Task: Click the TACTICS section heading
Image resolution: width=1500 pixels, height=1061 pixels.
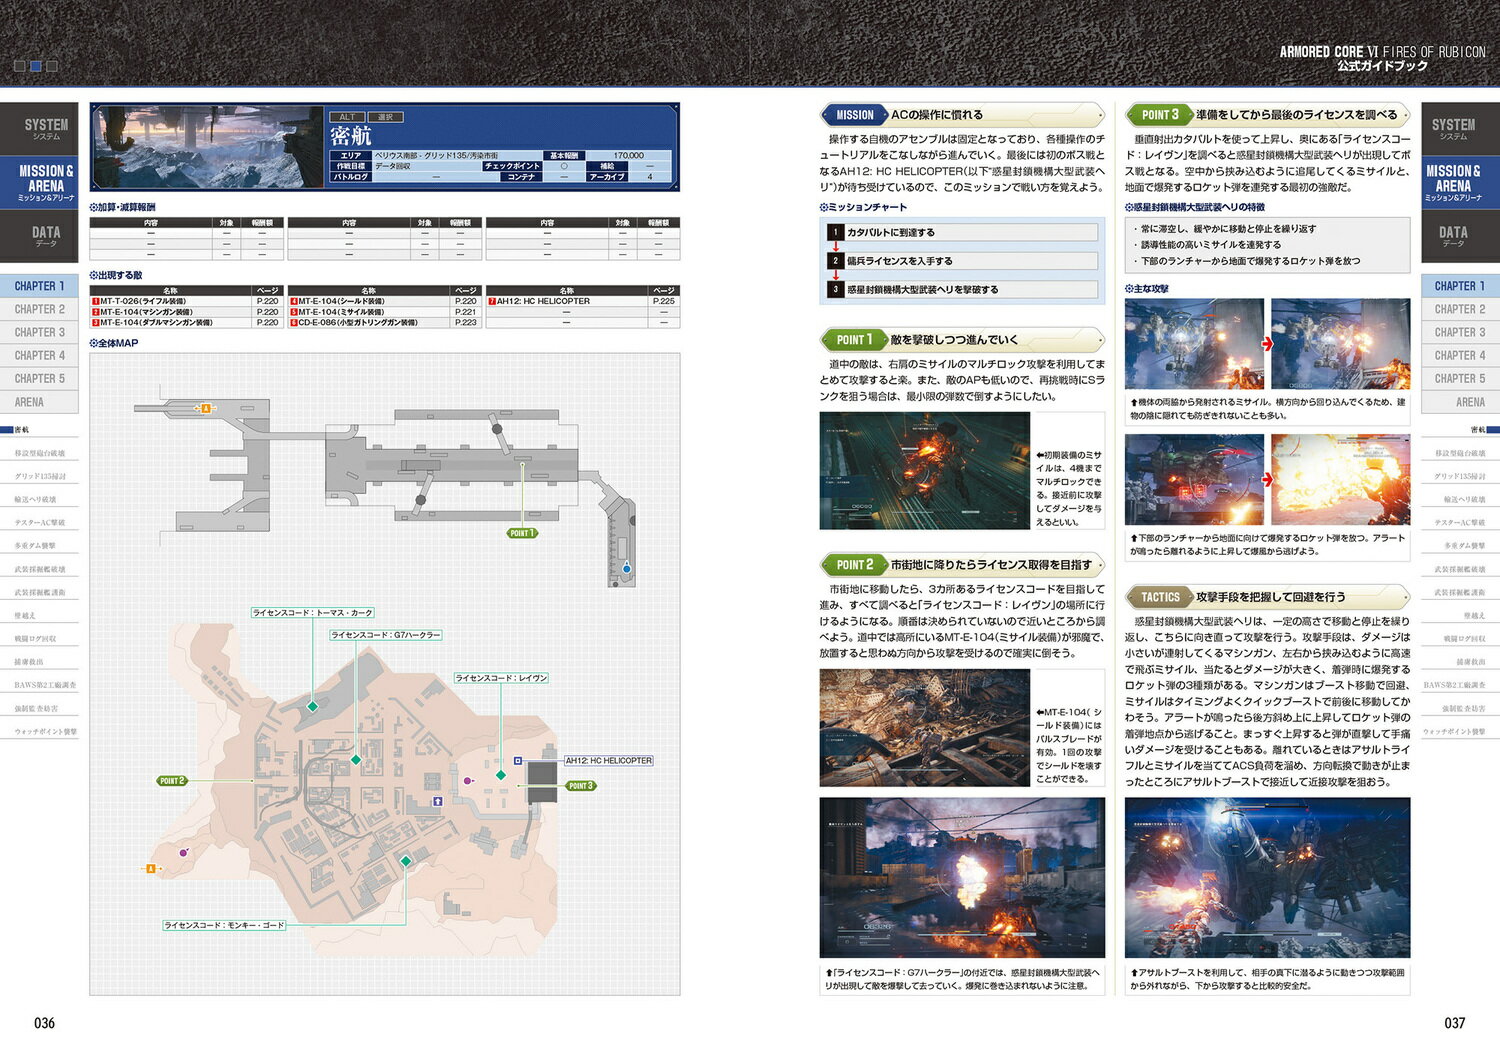Action: (1161, 597)
